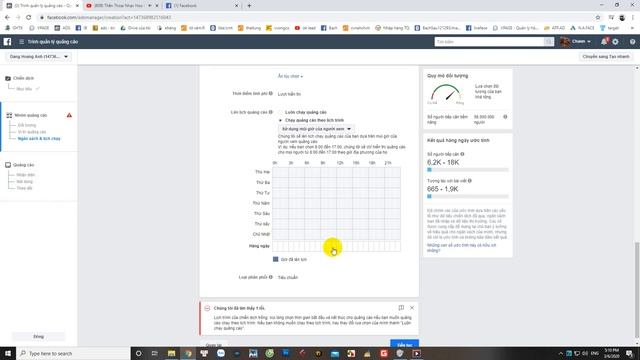Click a Thứ Sáu schedule grid cell
Screen dimensions: 640x360
[x=336, y=213]
